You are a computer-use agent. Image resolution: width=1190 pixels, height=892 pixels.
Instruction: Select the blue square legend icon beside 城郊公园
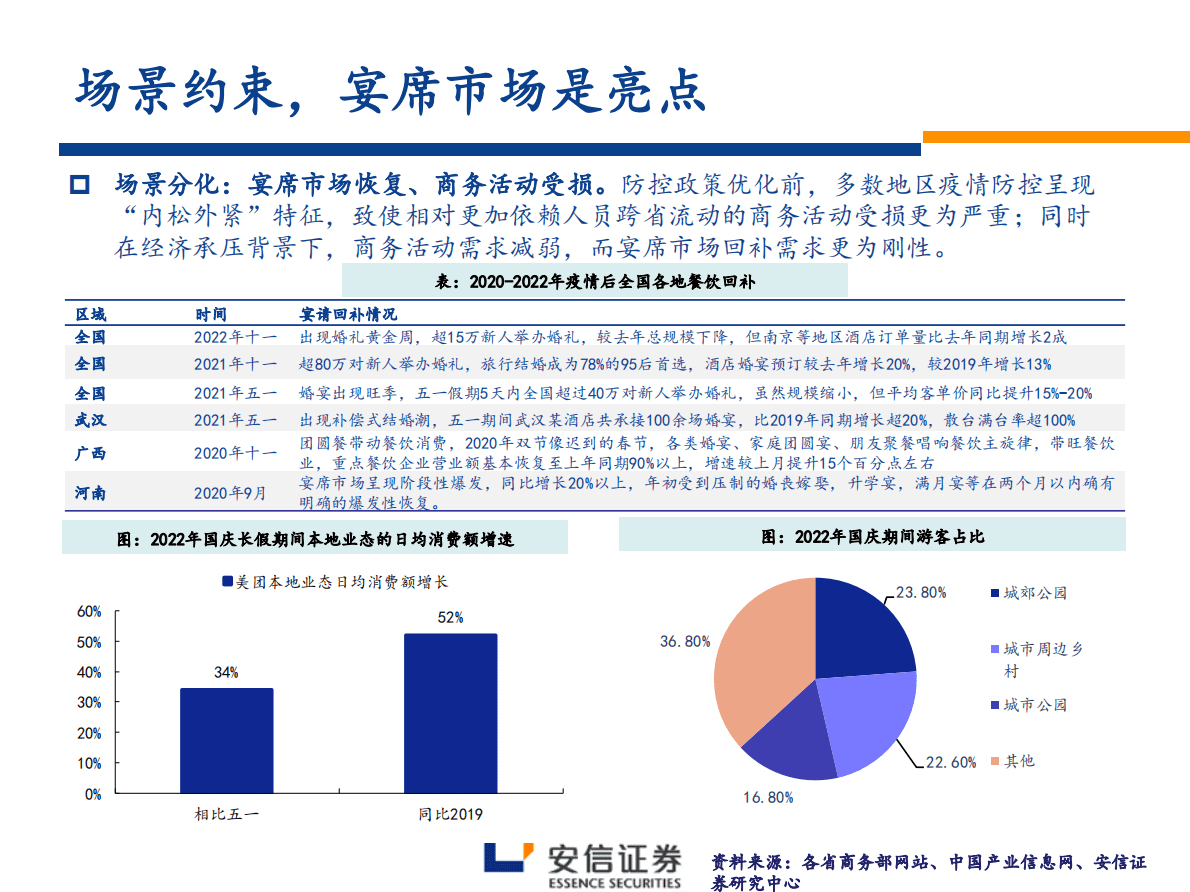click(996, 591)
